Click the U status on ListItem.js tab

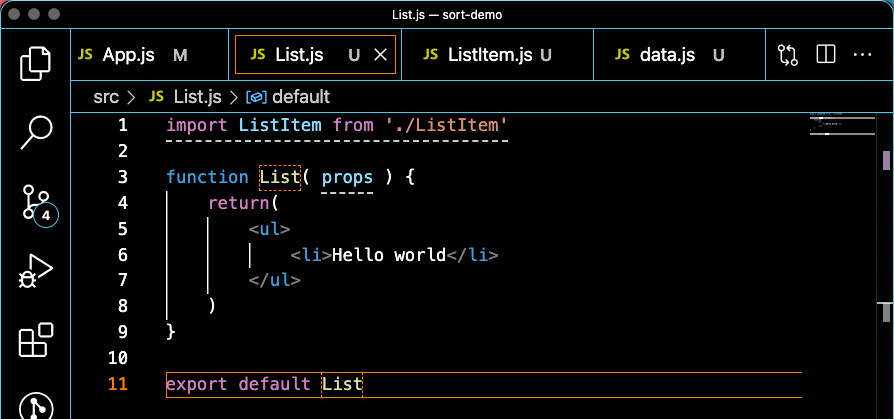click(x=546, y=55)
